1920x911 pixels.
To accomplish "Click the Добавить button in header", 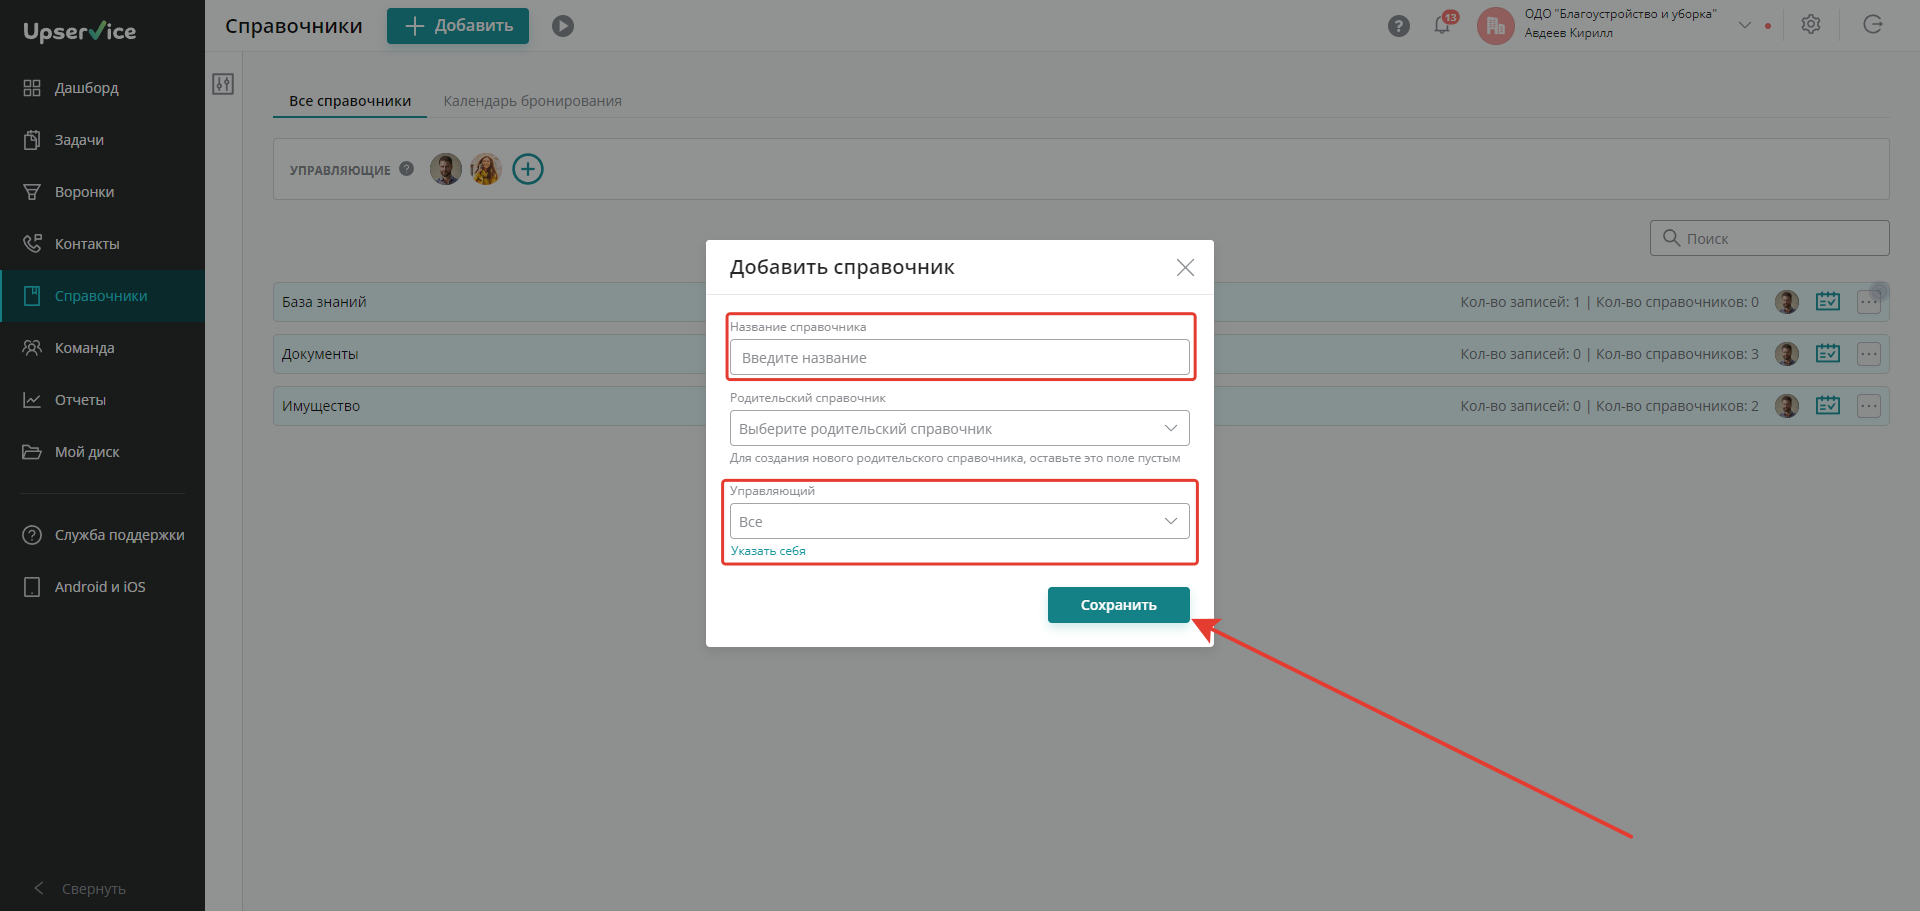I will (458, 26).
